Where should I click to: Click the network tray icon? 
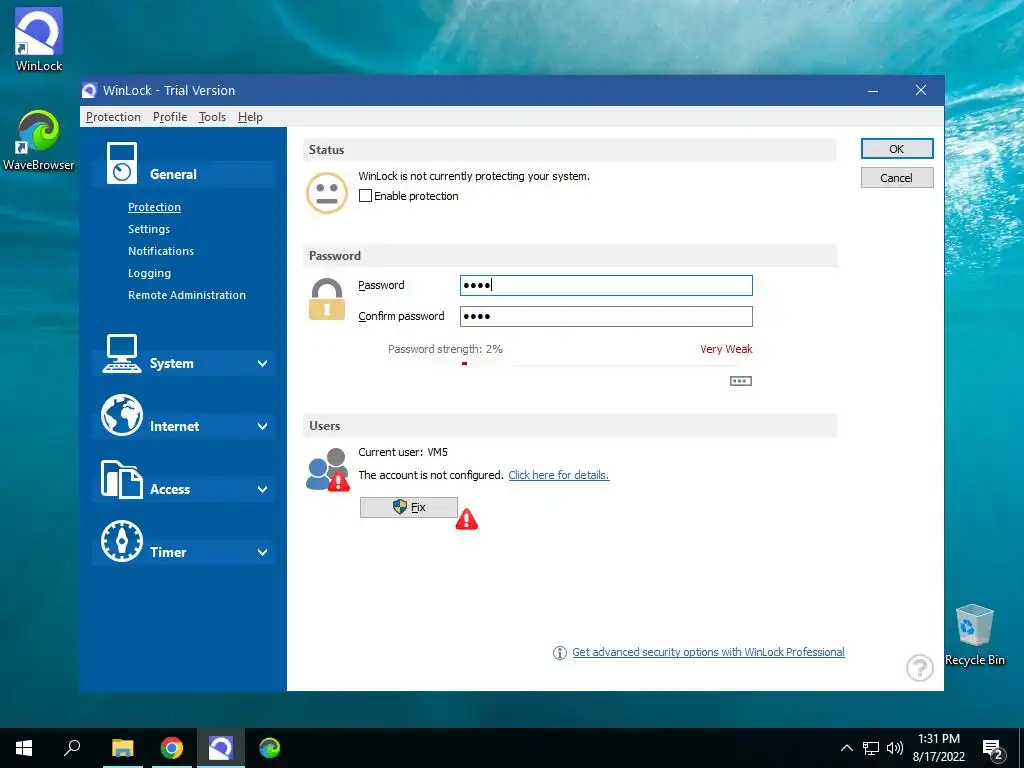(871, 748)
